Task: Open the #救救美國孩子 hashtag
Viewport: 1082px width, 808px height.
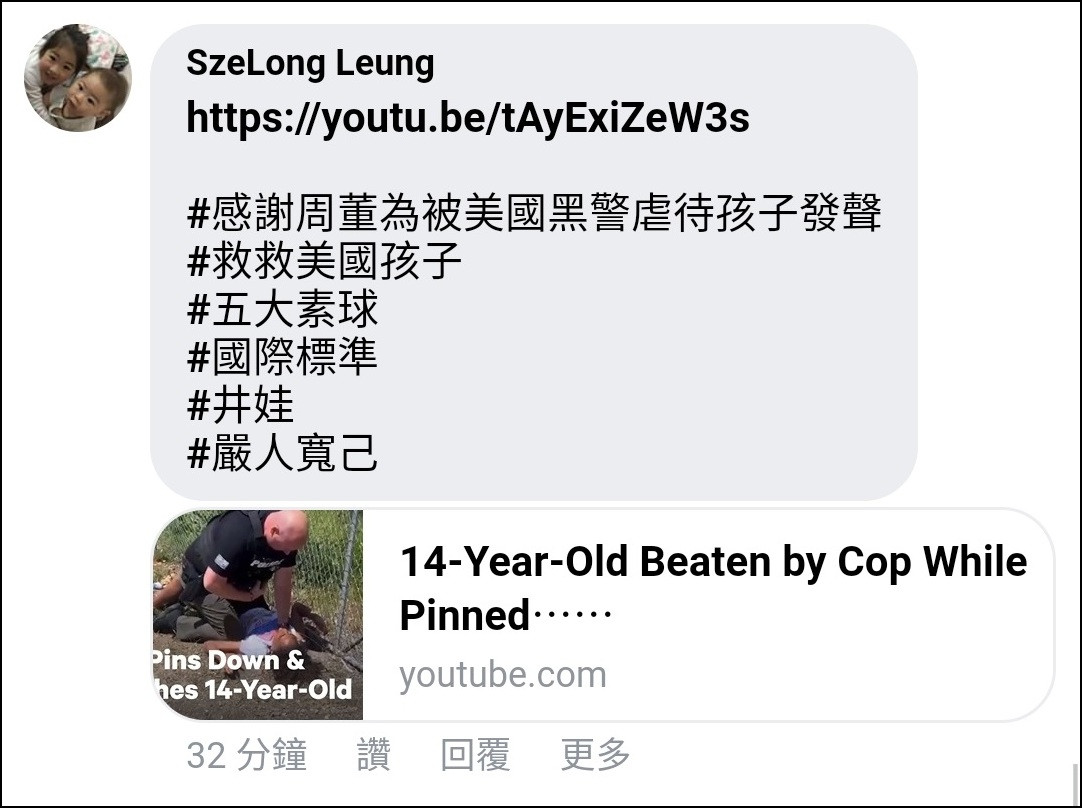Action: pos(324,261)
